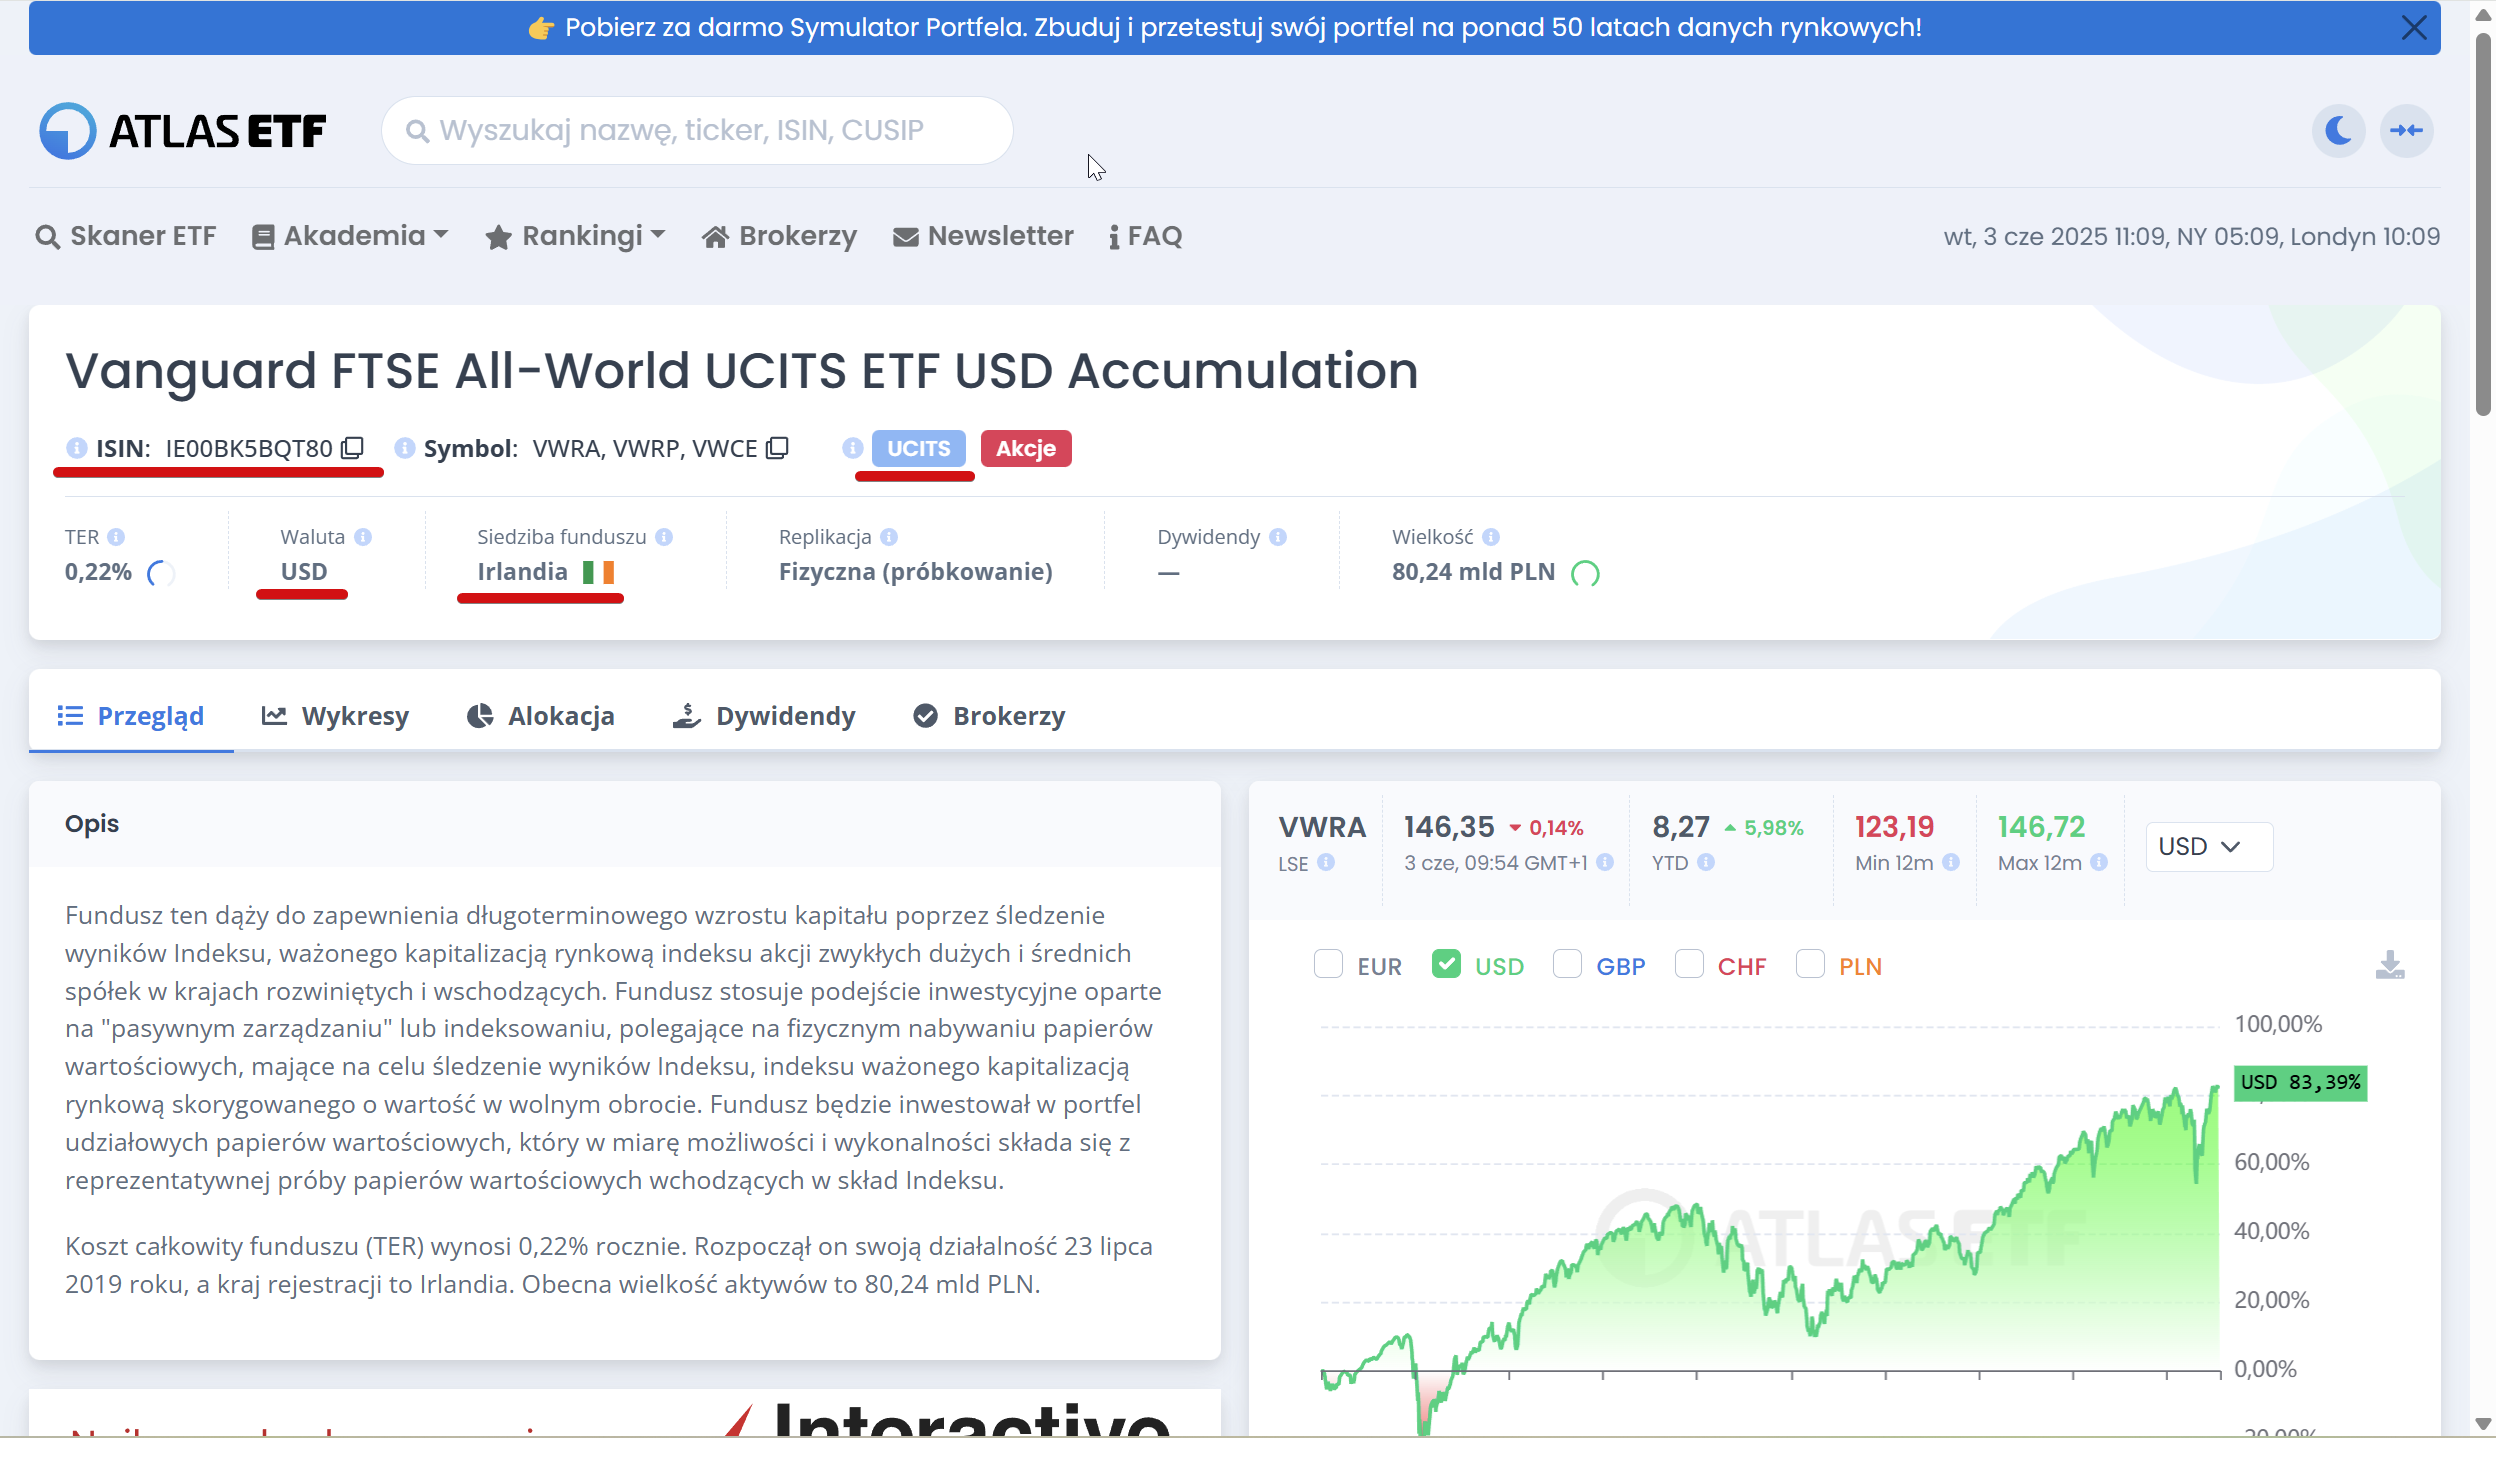2496x1468 pixels.
Task: Open the USD currency dropdown
Action: pyautogui.click(x=2208, y=847)
